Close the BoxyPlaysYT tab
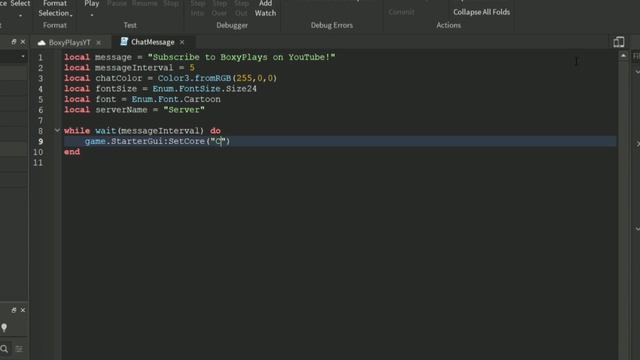This screenshot has height=360, width=640. pyautogui.click(x=98, y=42)
